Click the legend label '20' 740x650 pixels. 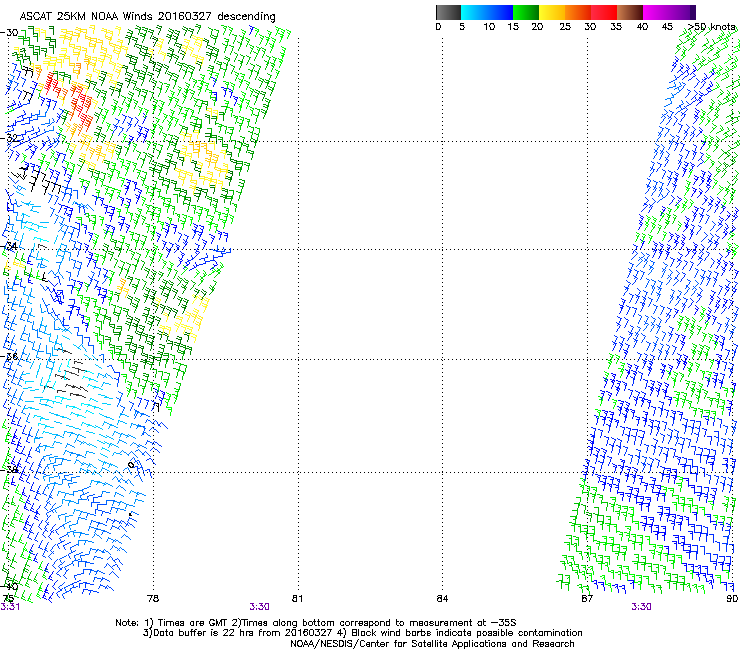click(x=537, y=26)
